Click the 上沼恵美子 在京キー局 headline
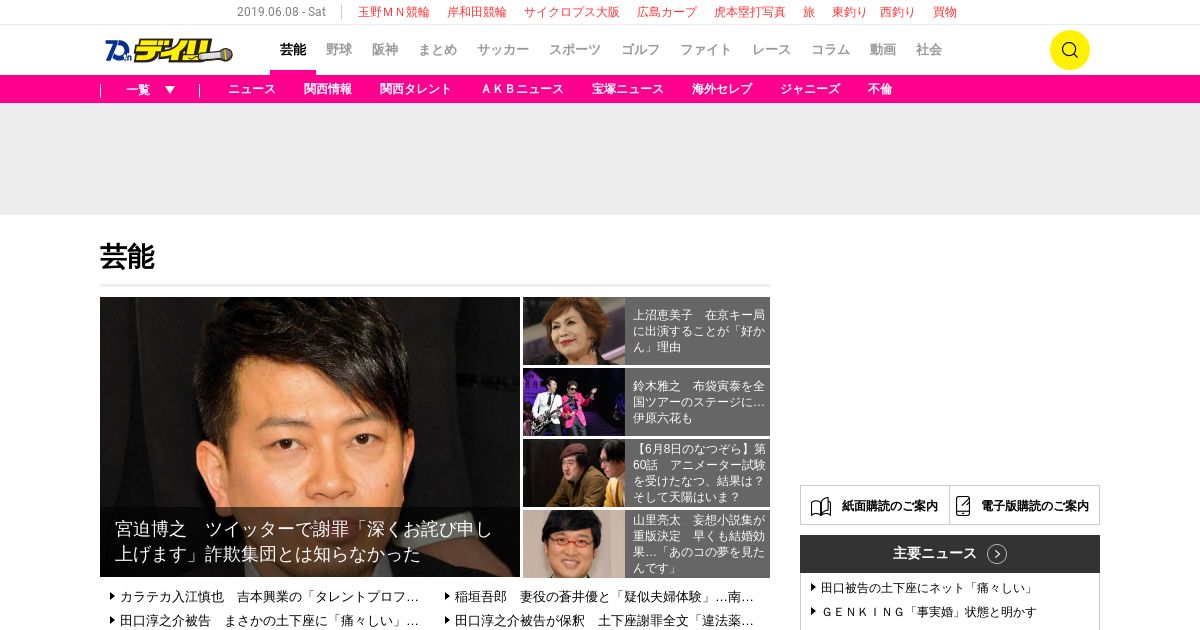Viewport: 1200px width, 630px height. [x=698, y=331]
